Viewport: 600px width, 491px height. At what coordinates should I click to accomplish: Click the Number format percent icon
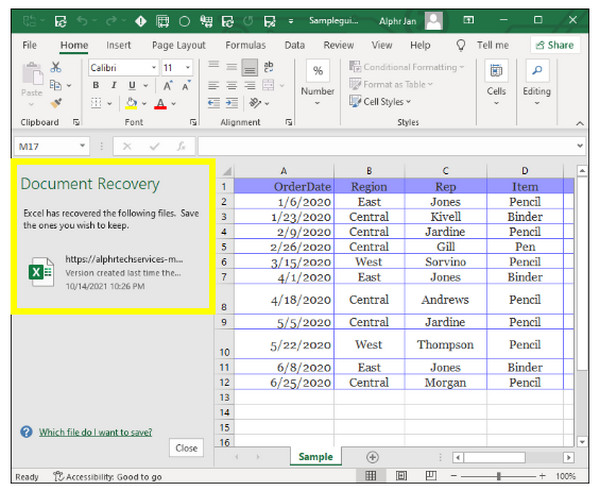[x=317, y=71]
